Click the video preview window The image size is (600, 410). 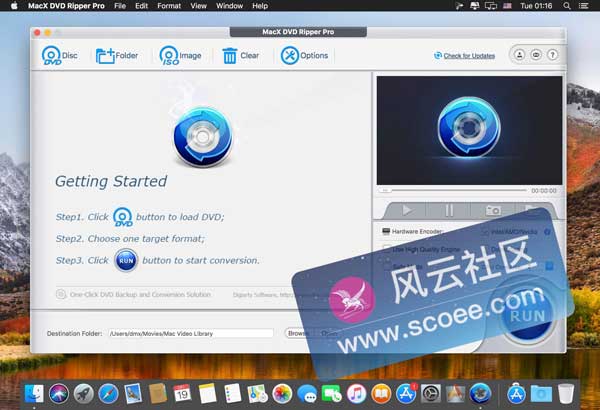pyautogui.click(x=470, y=131)
